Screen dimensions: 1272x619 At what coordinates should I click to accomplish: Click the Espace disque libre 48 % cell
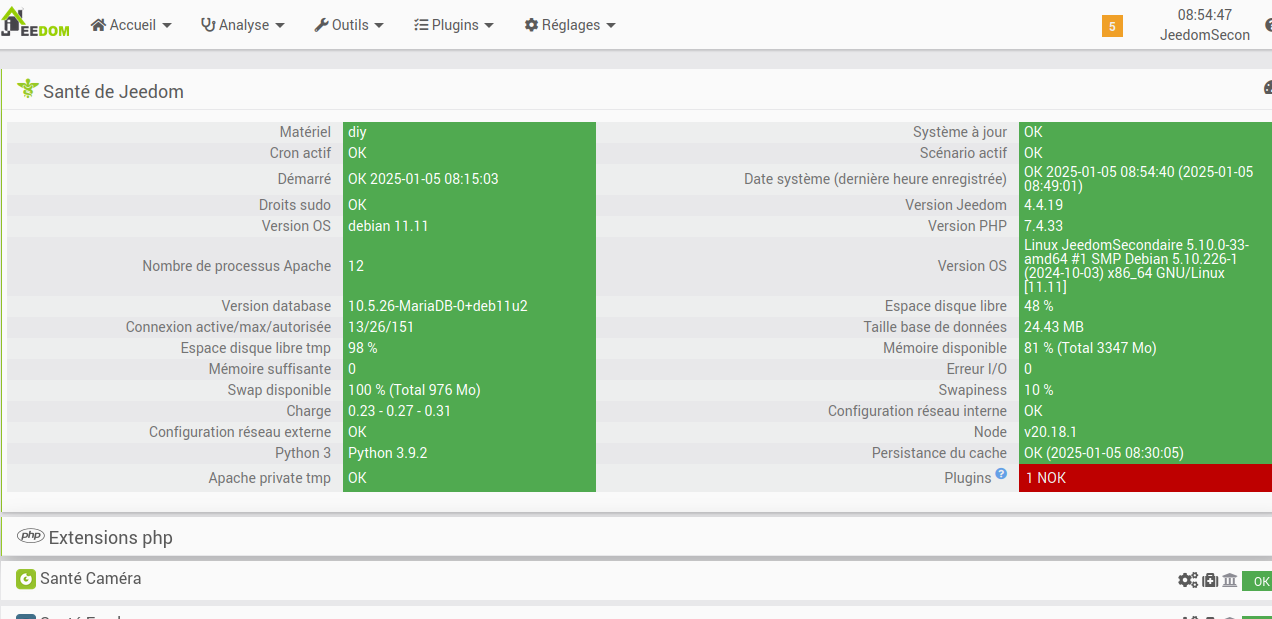1145,306
